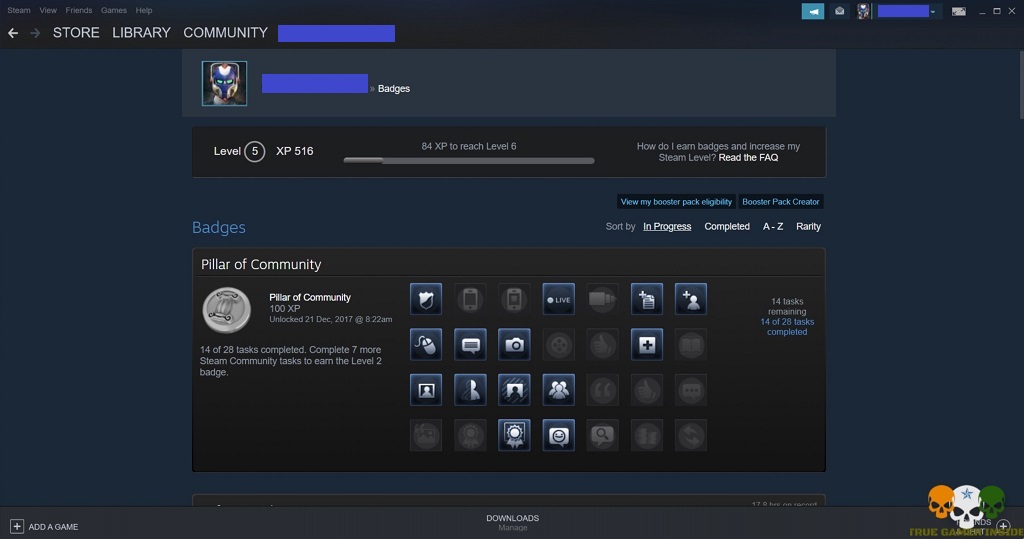
Task: Click the speech bubble with bar task icon
Action: pyautogui.click(x=470, y=344)
